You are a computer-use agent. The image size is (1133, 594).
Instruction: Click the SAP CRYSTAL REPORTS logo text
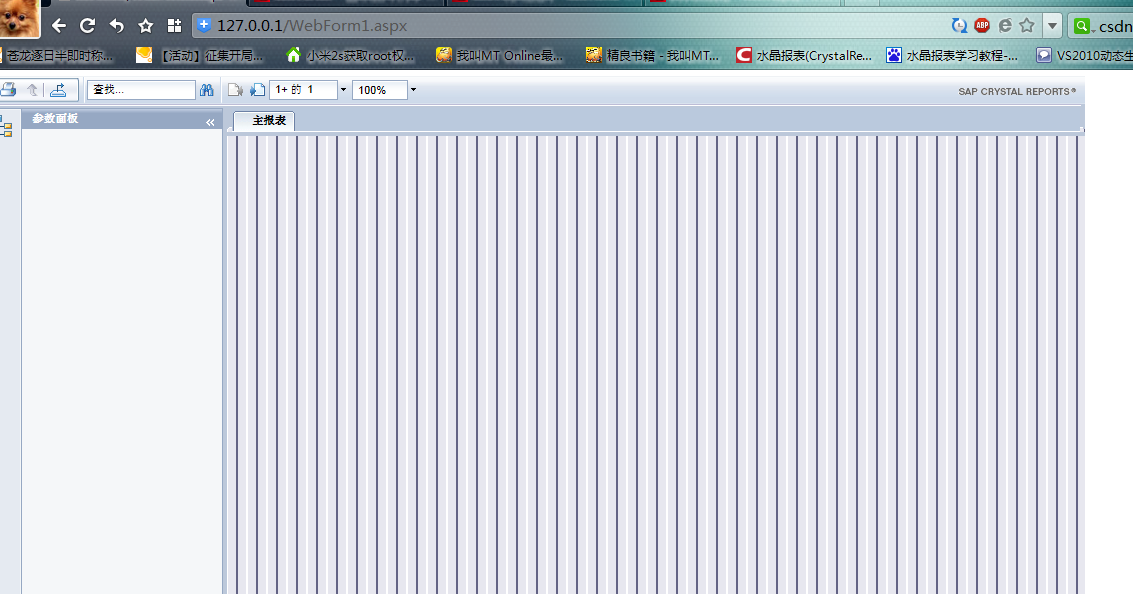(1017, 91)
